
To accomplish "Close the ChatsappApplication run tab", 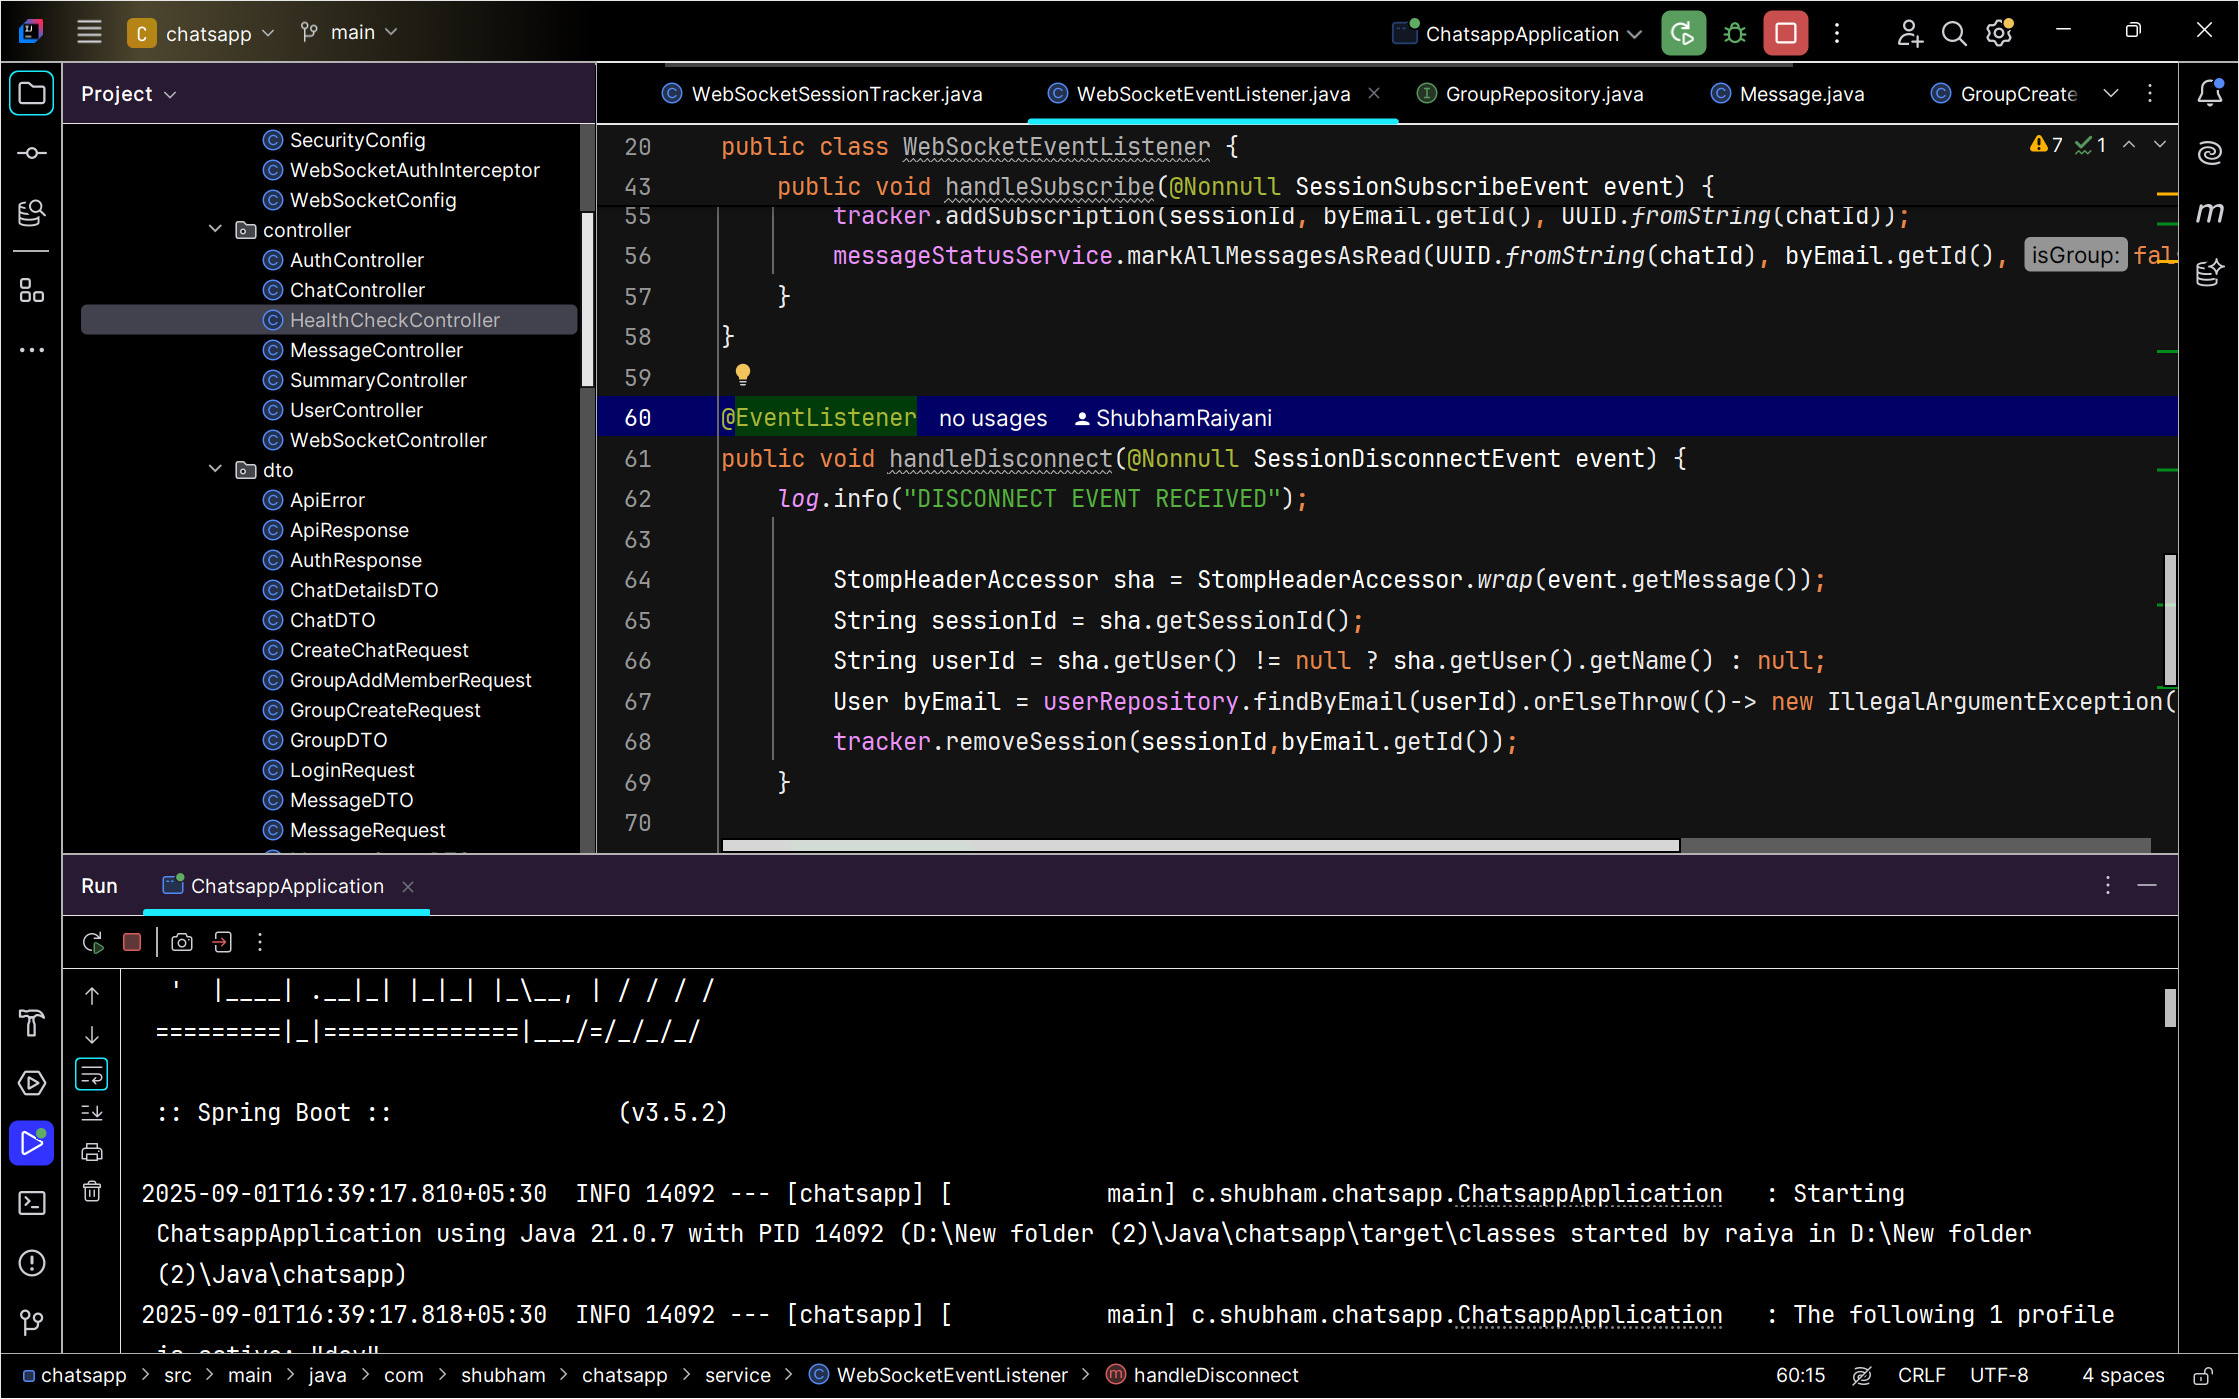I will pos(408,887).
